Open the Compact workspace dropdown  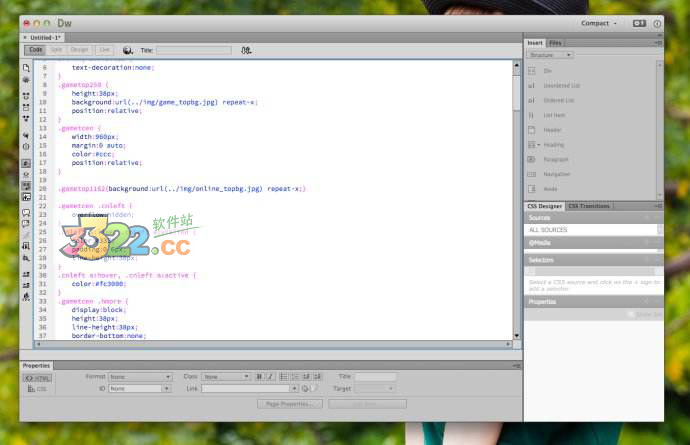coord(600,22)
